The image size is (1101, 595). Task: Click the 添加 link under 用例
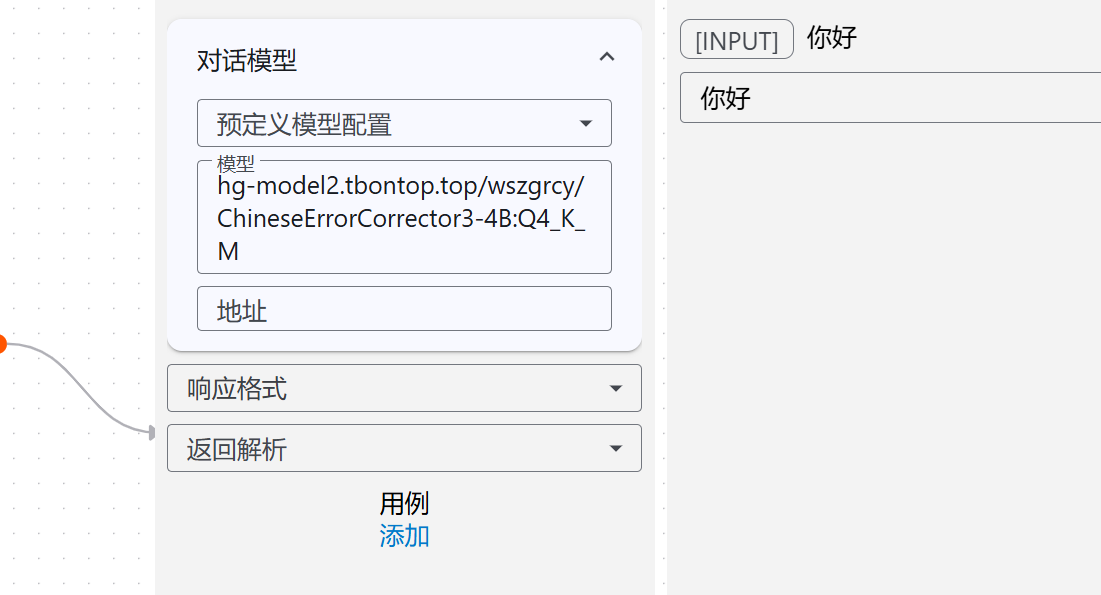[404, 536]
